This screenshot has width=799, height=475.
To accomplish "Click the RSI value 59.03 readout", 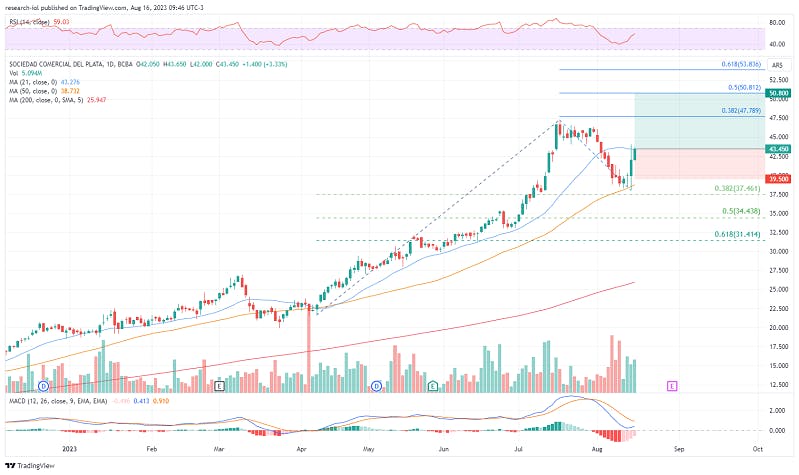I will [x=61, y=22].
